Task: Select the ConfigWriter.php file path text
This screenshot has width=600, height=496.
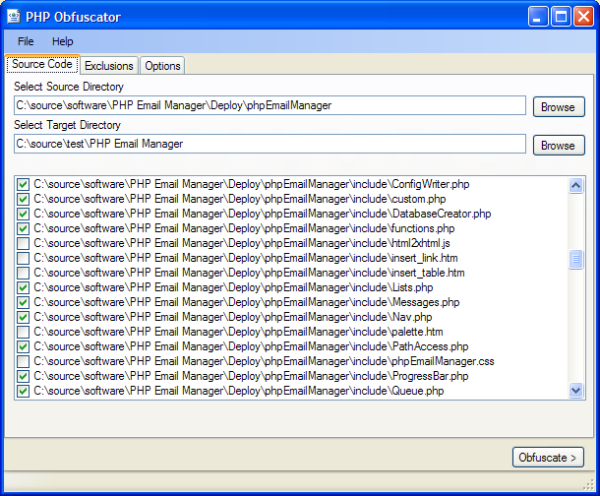Action: click(x=251, y=184)
